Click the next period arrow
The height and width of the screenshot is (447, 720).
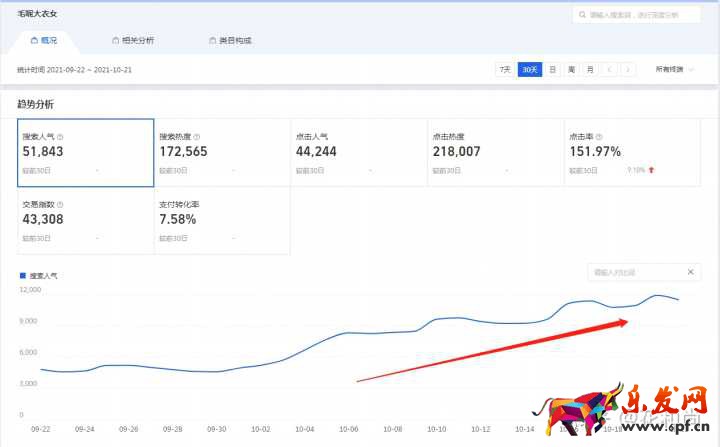pyautogui.click(x=627, y=70)
